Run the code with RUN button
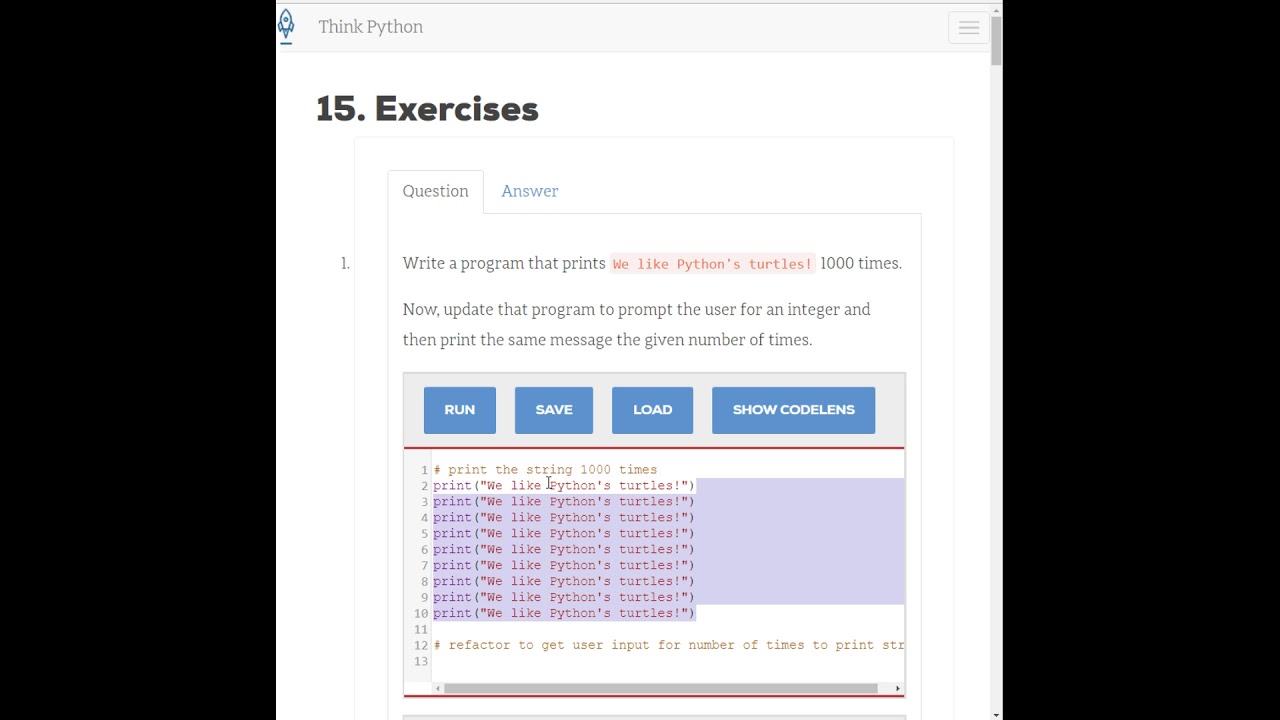This screenshot has height=720, width=1280. pyautogui.click(x=460, y=410)
